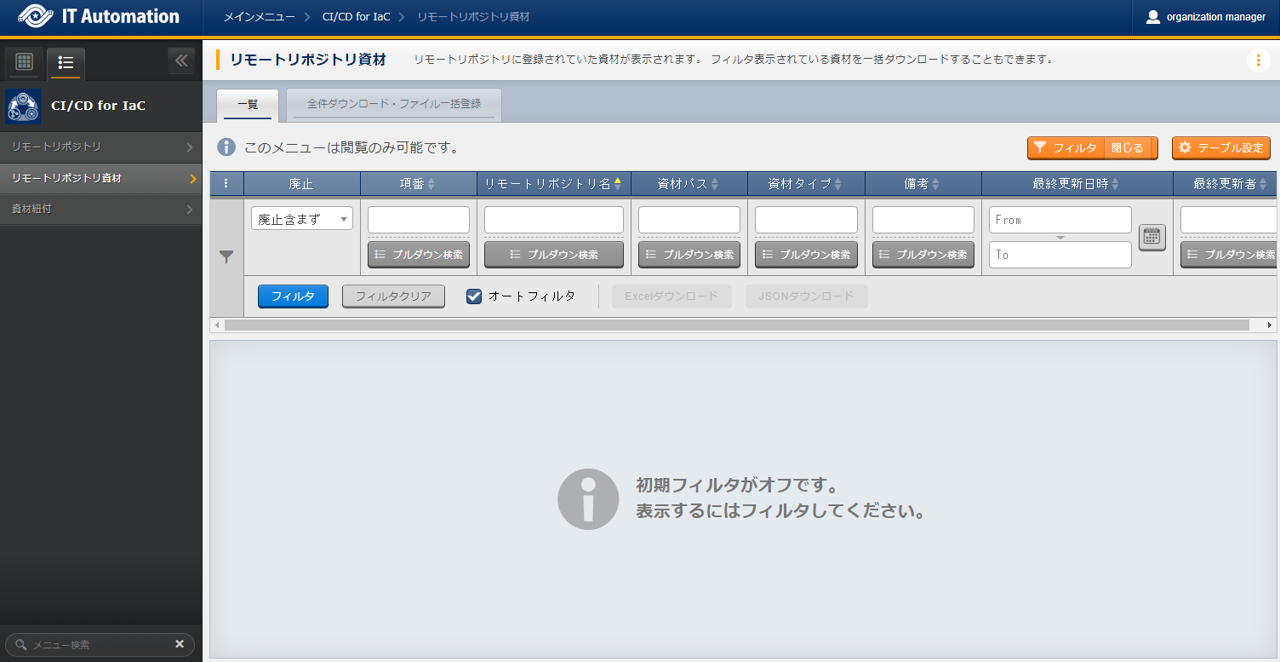
Task: Select リモートリポジトリ in sidebar menu
Action: (x=100, y=147)
